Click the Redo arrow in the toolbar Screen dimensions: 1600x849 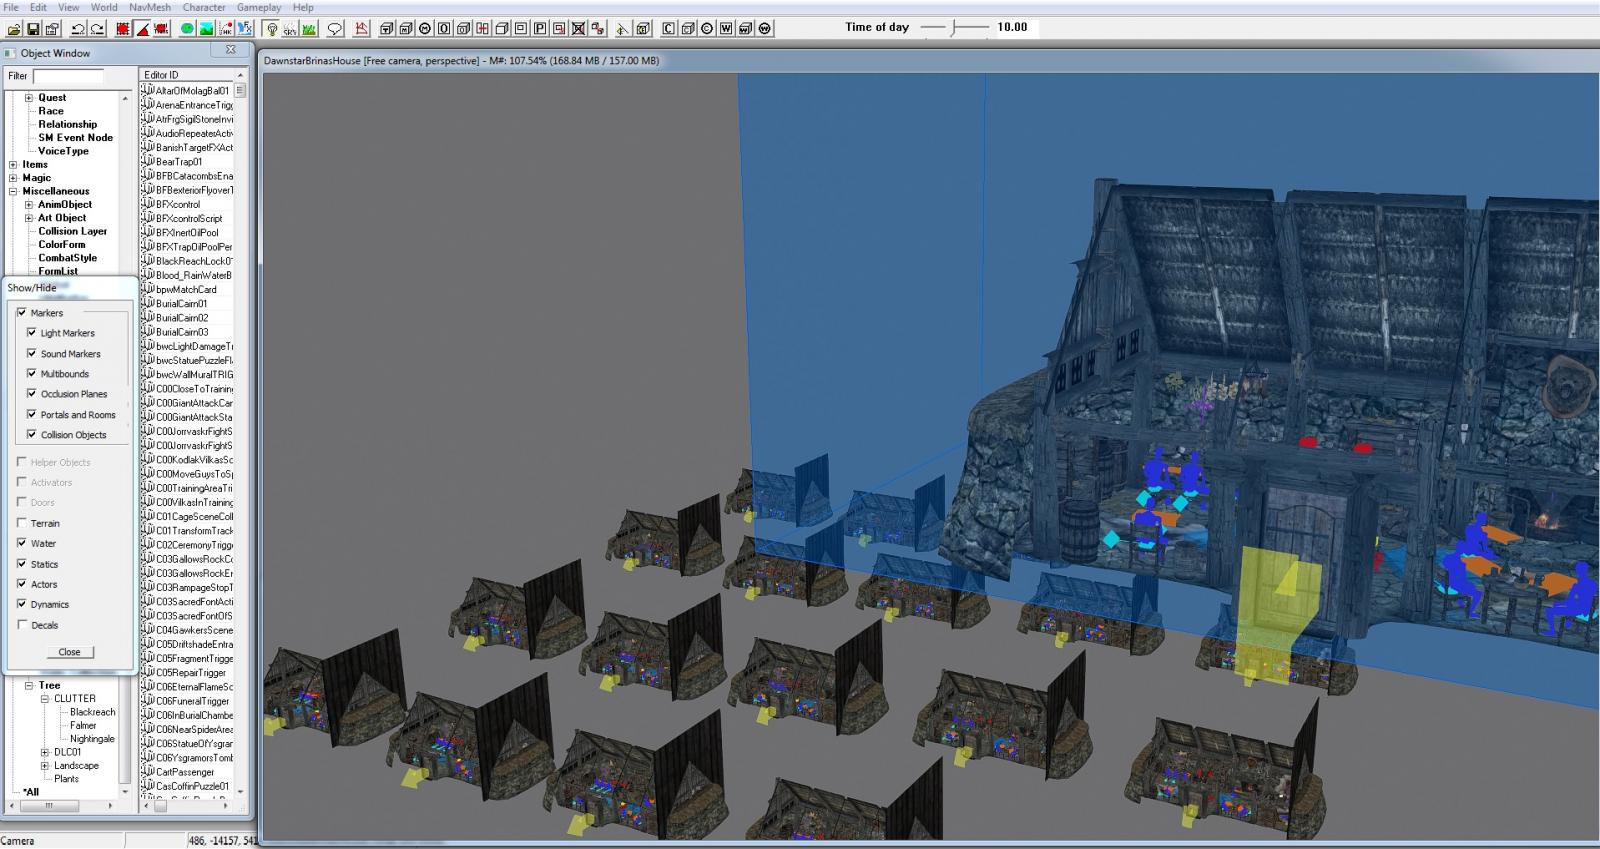pos(97,29)
